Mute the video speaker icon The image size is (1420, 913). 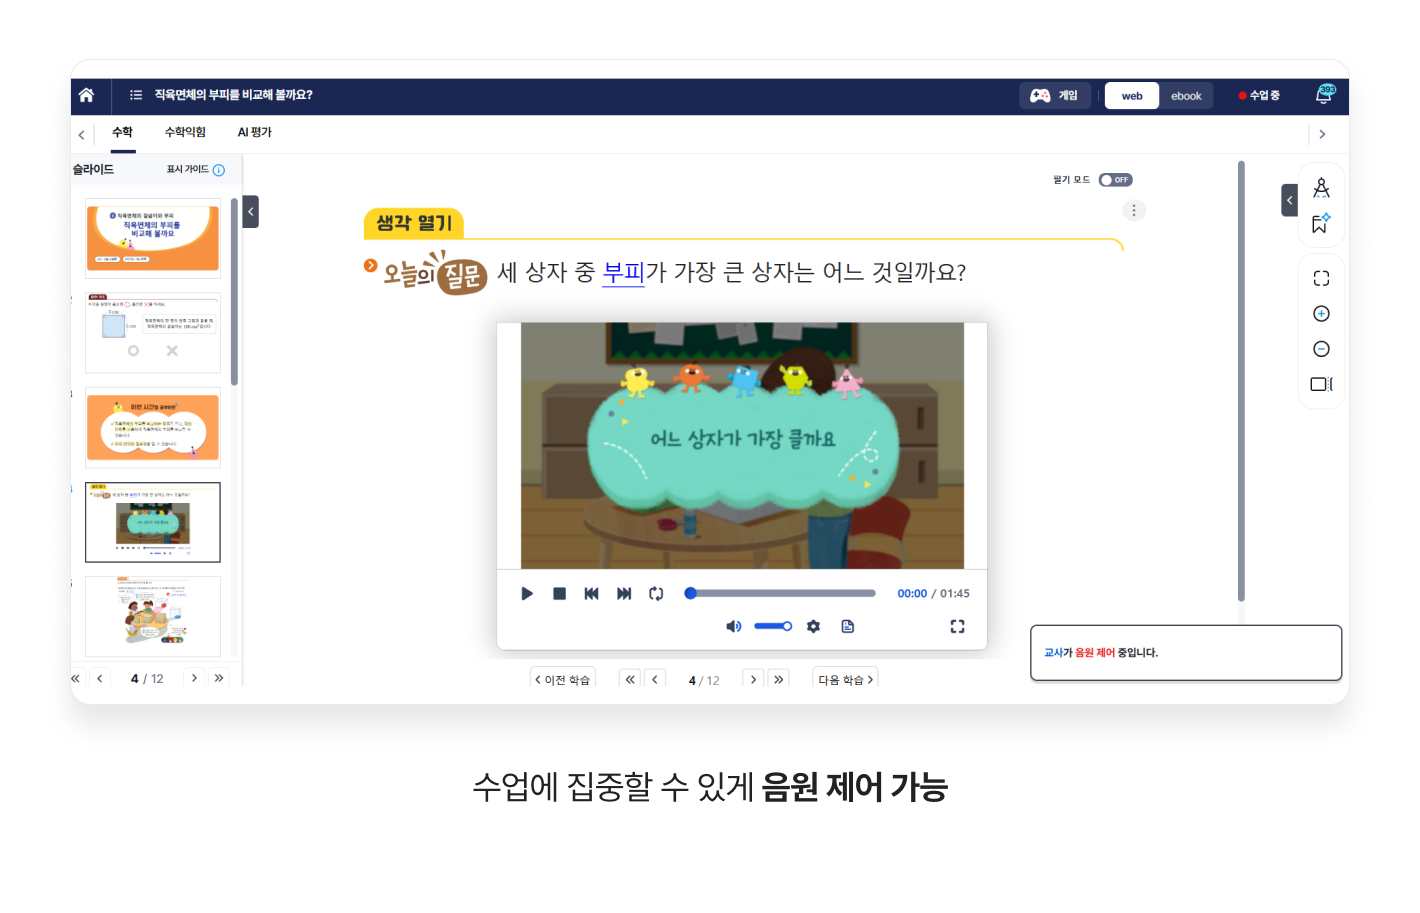pos(733,626)
